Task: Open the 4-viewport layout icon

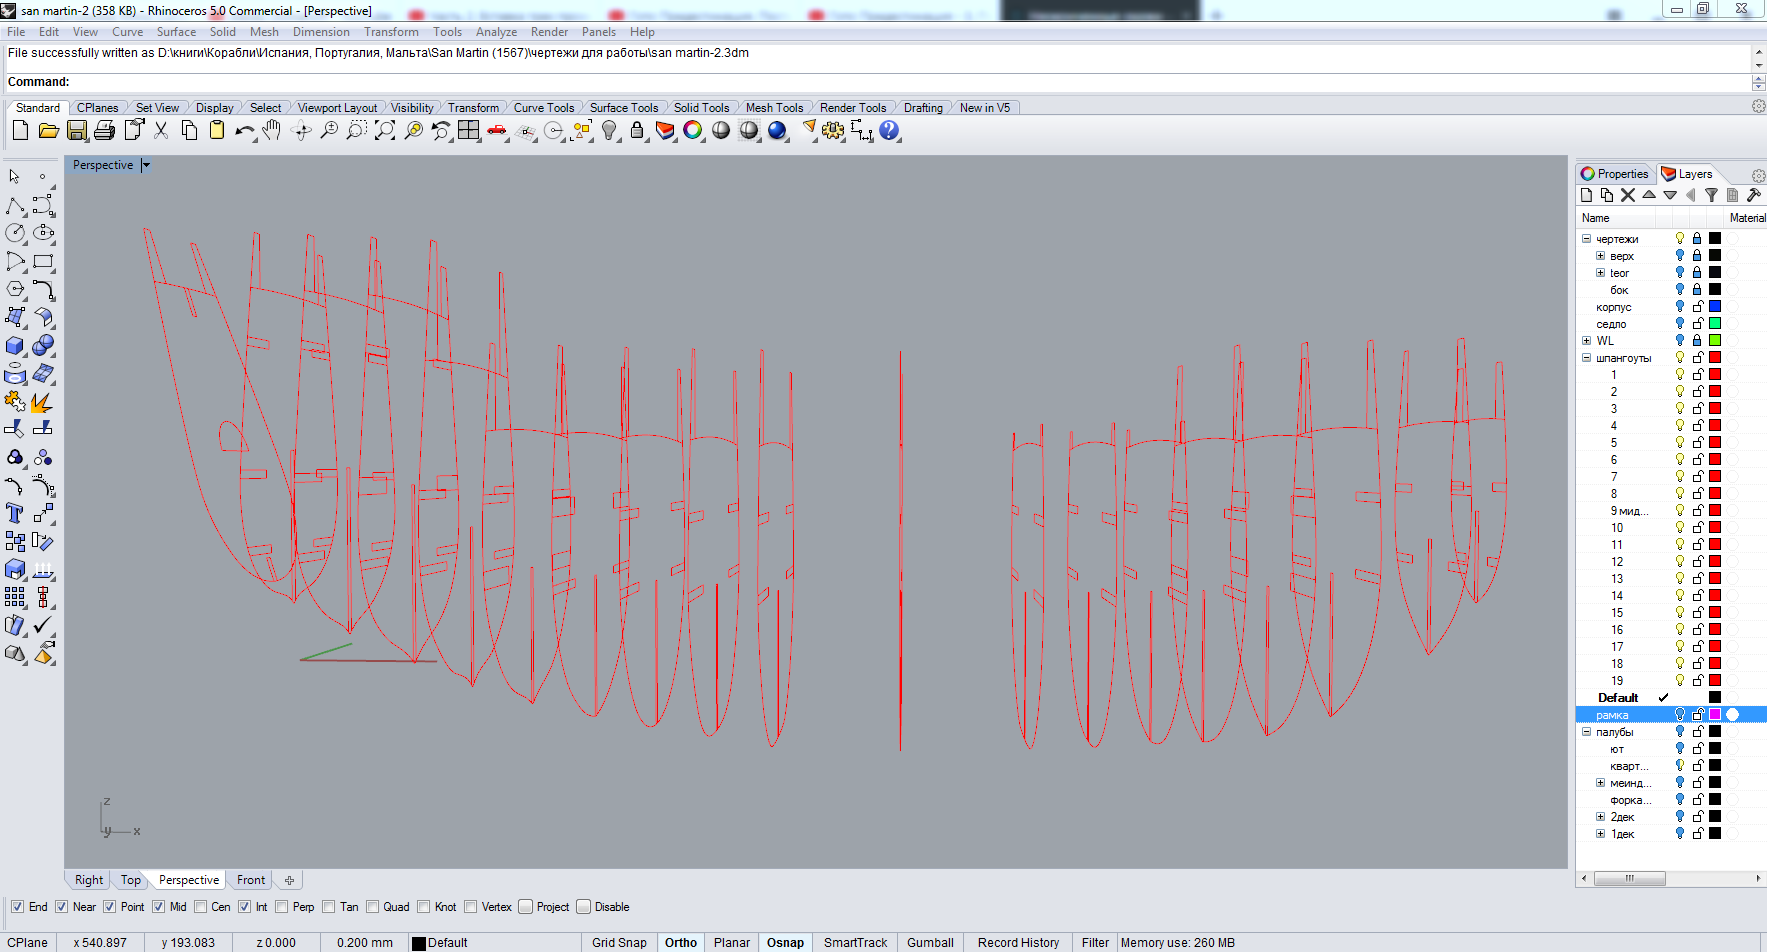Action: [x=469, y=131]
